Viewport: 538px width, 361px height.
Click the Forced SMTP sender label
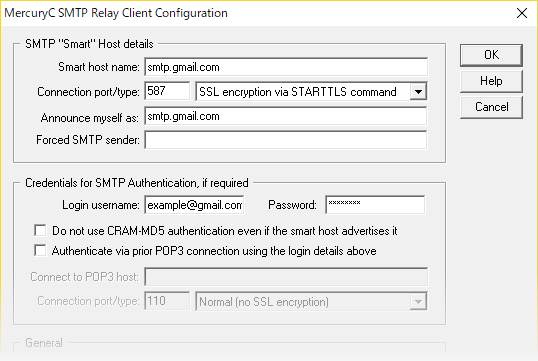point(88,140)
